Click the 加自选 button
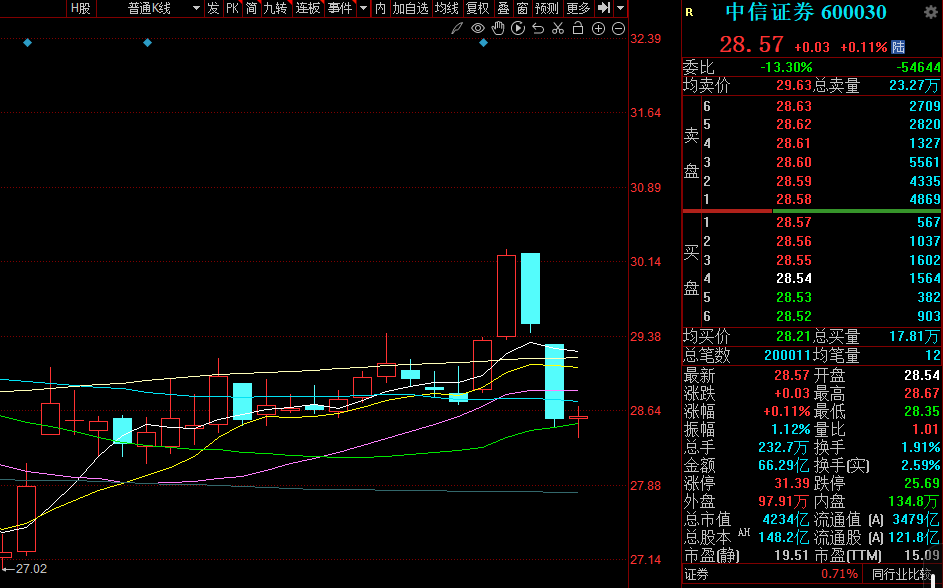This screenshot has width=943, height=588. [x=410, y=8]
